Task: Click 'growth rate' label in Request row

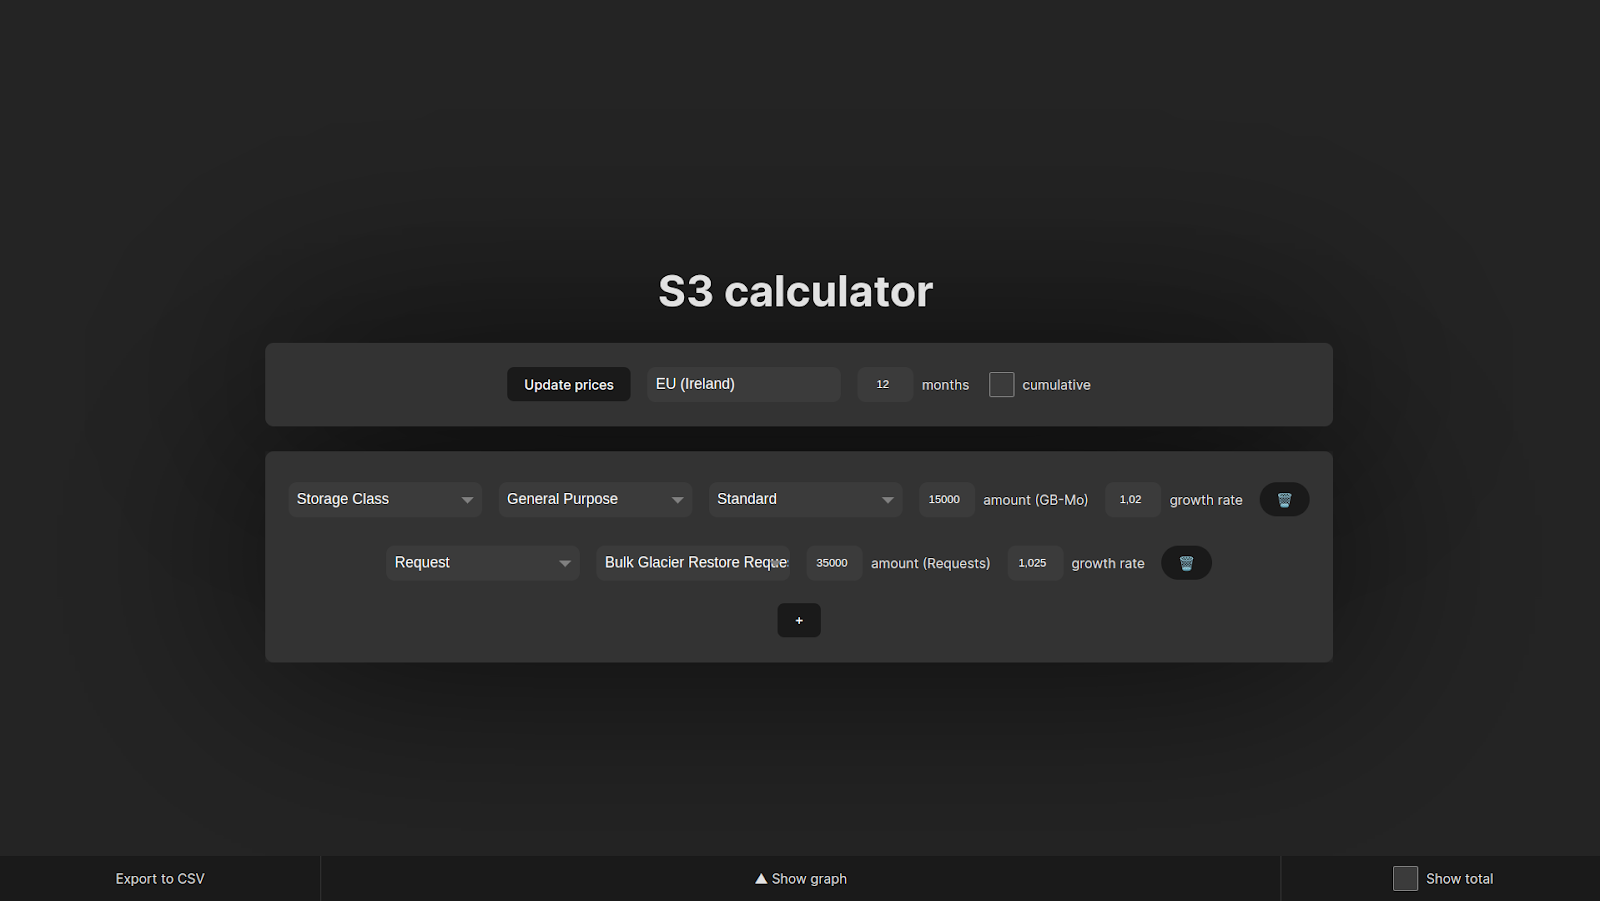Action: (1108, 564)
